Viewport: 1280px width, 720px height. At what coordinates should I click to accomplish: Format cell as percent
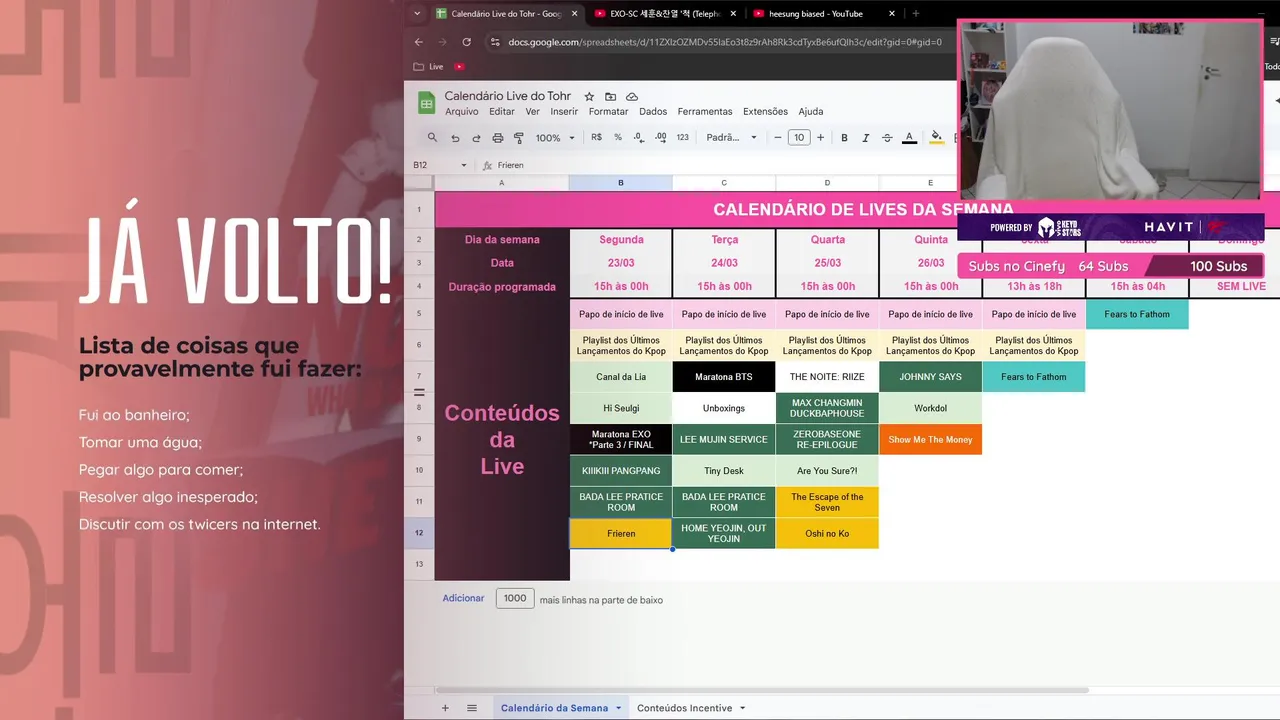pyautogui.click(x=617, y=138)
